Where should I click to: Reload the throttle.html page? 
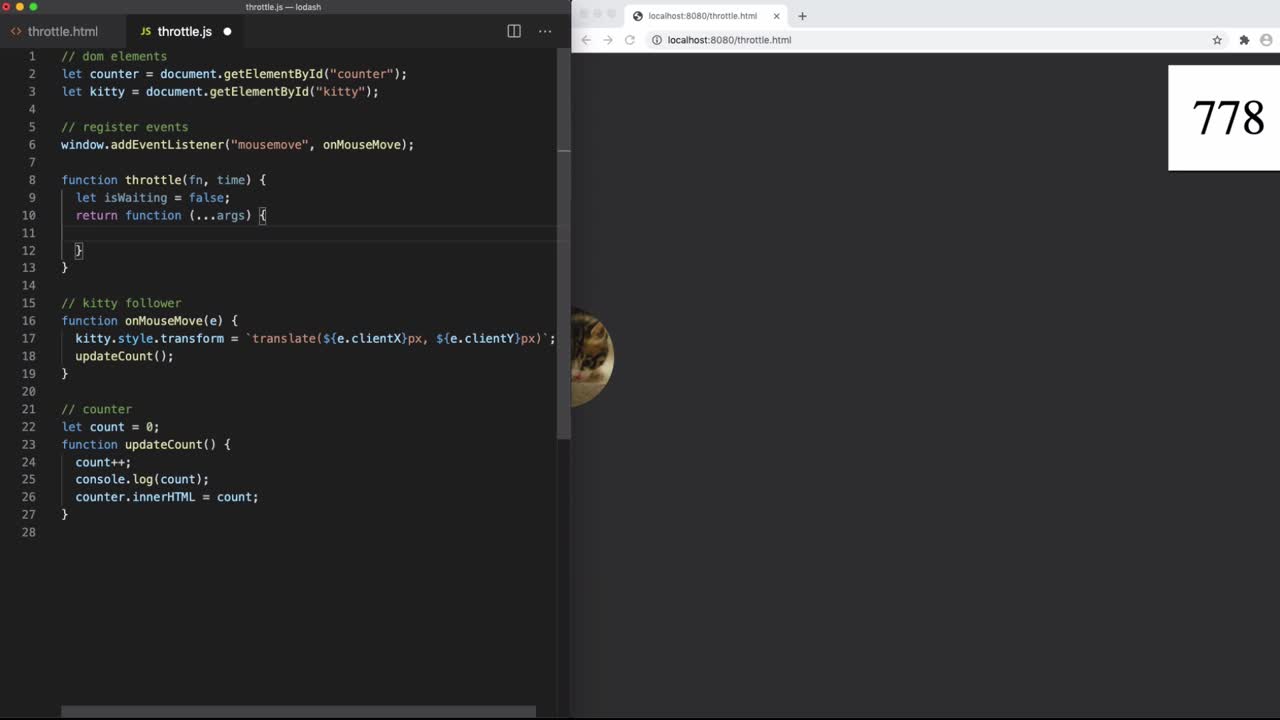(x=630, y=40)
